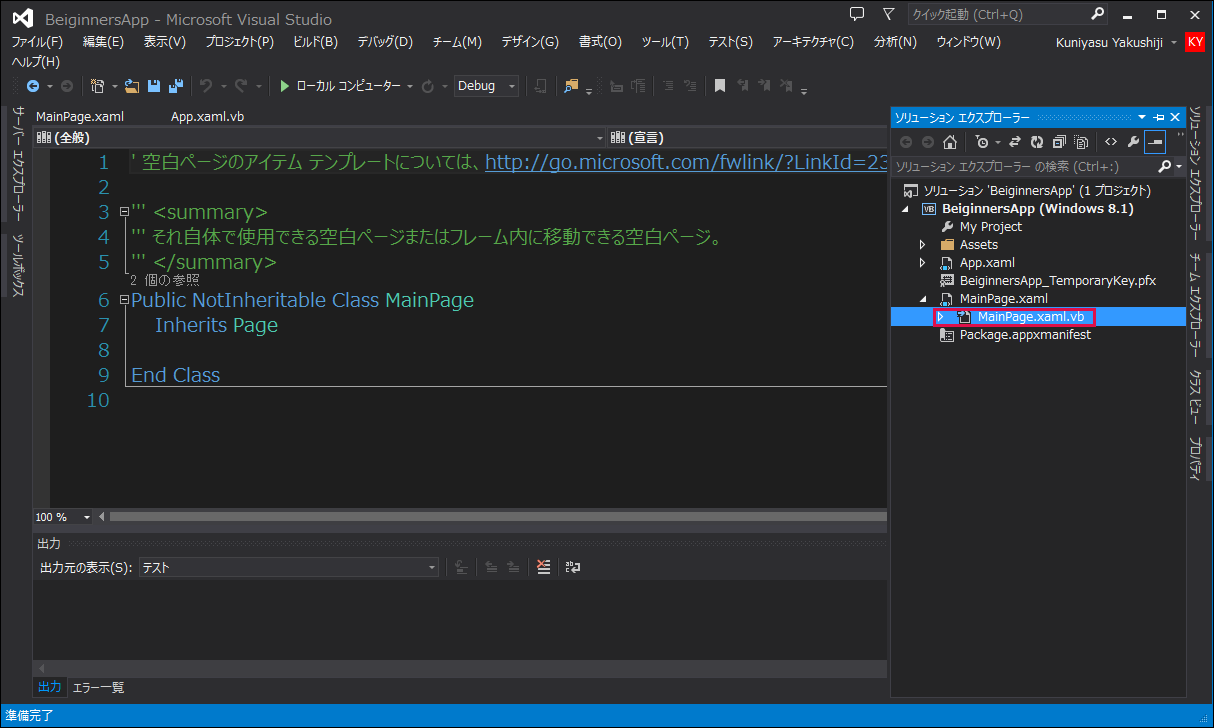Click Solution Explorer Home icon
Image resolution: width=1214 pixels, height=728 pixels.
(x=950, y=142)
